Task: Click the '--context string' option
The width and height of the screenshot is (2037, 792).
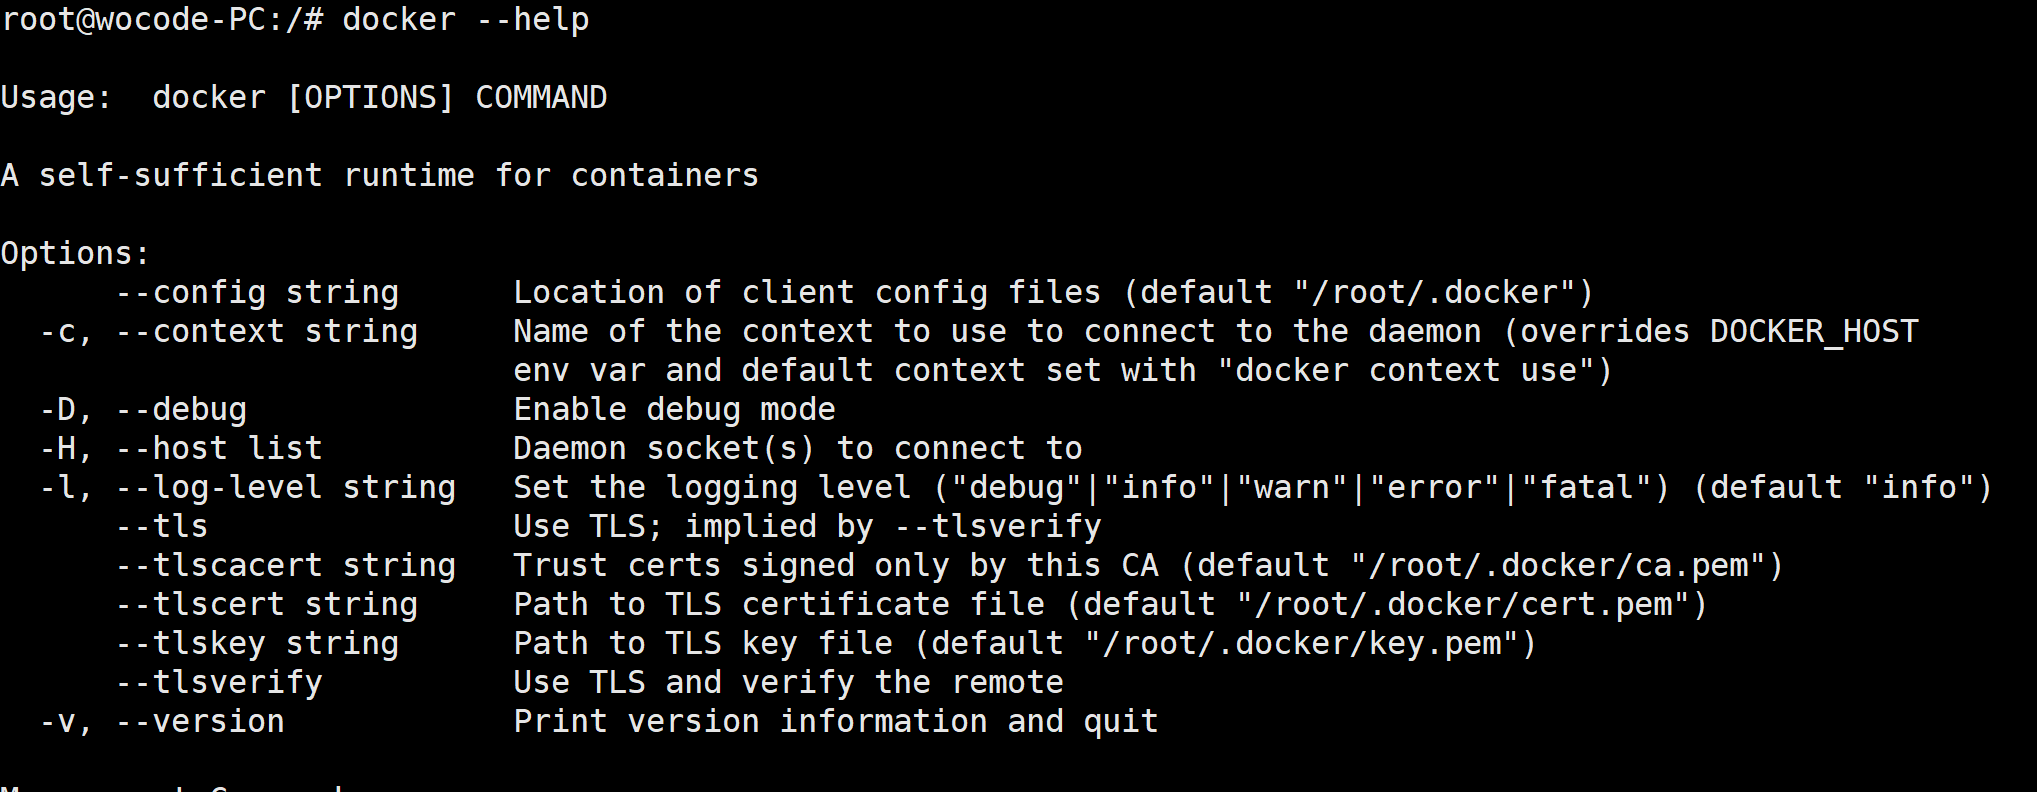Action: pos(266,332)
